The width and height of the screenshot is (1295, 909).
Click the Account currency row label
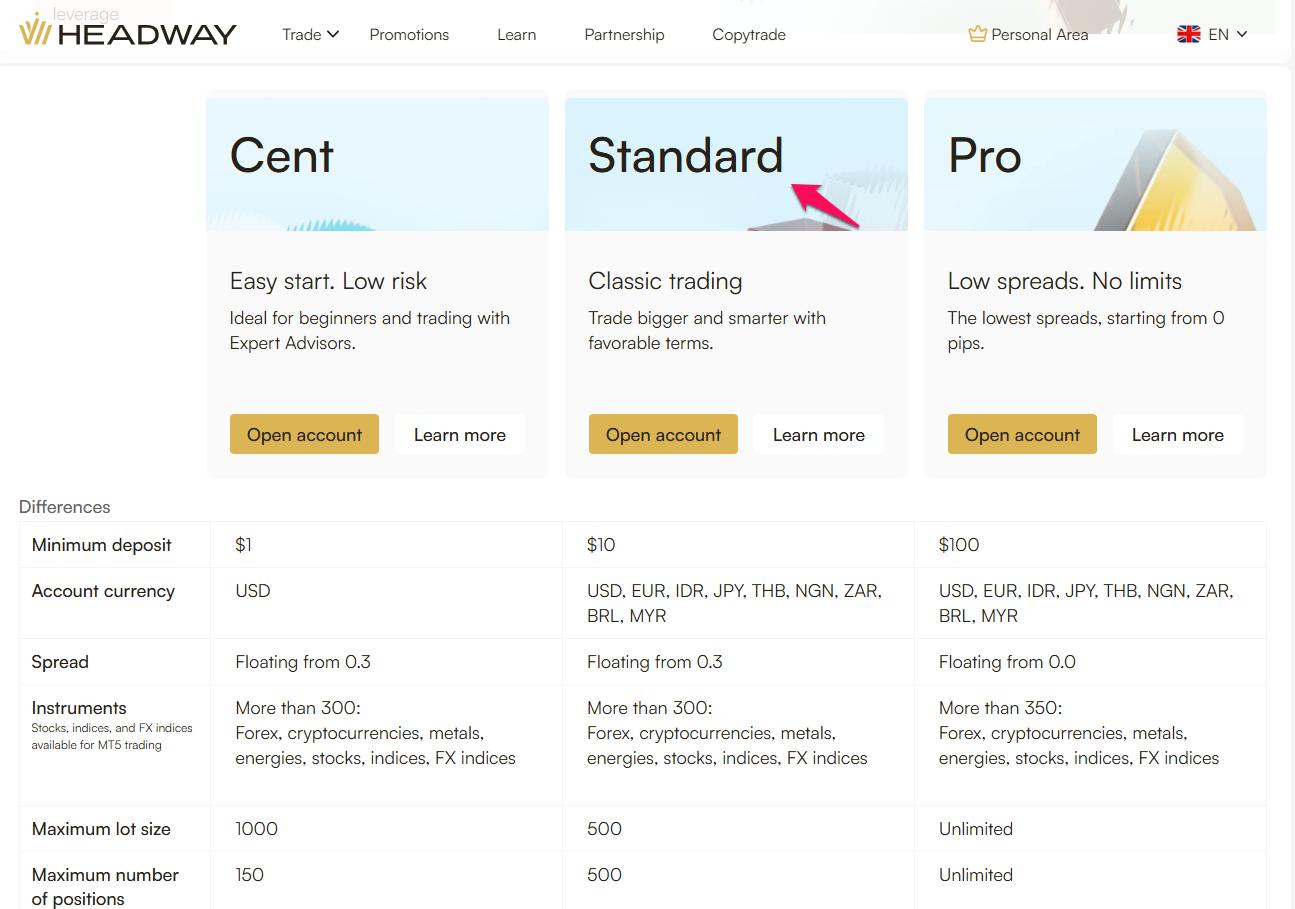tap(103, 591)
